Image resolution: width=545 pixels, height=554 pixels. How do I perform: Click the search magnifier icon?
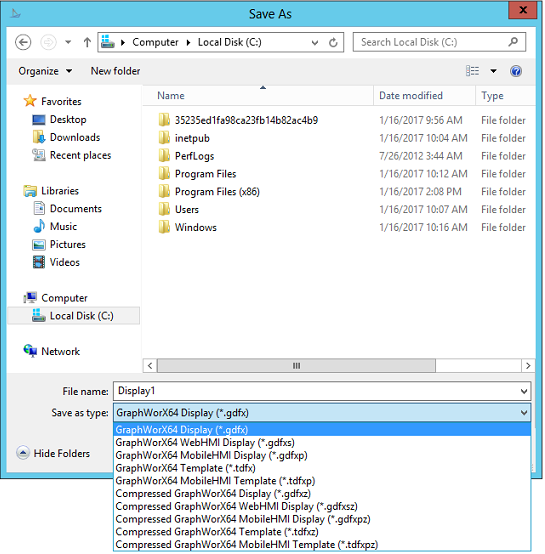[x=513, y=42]
